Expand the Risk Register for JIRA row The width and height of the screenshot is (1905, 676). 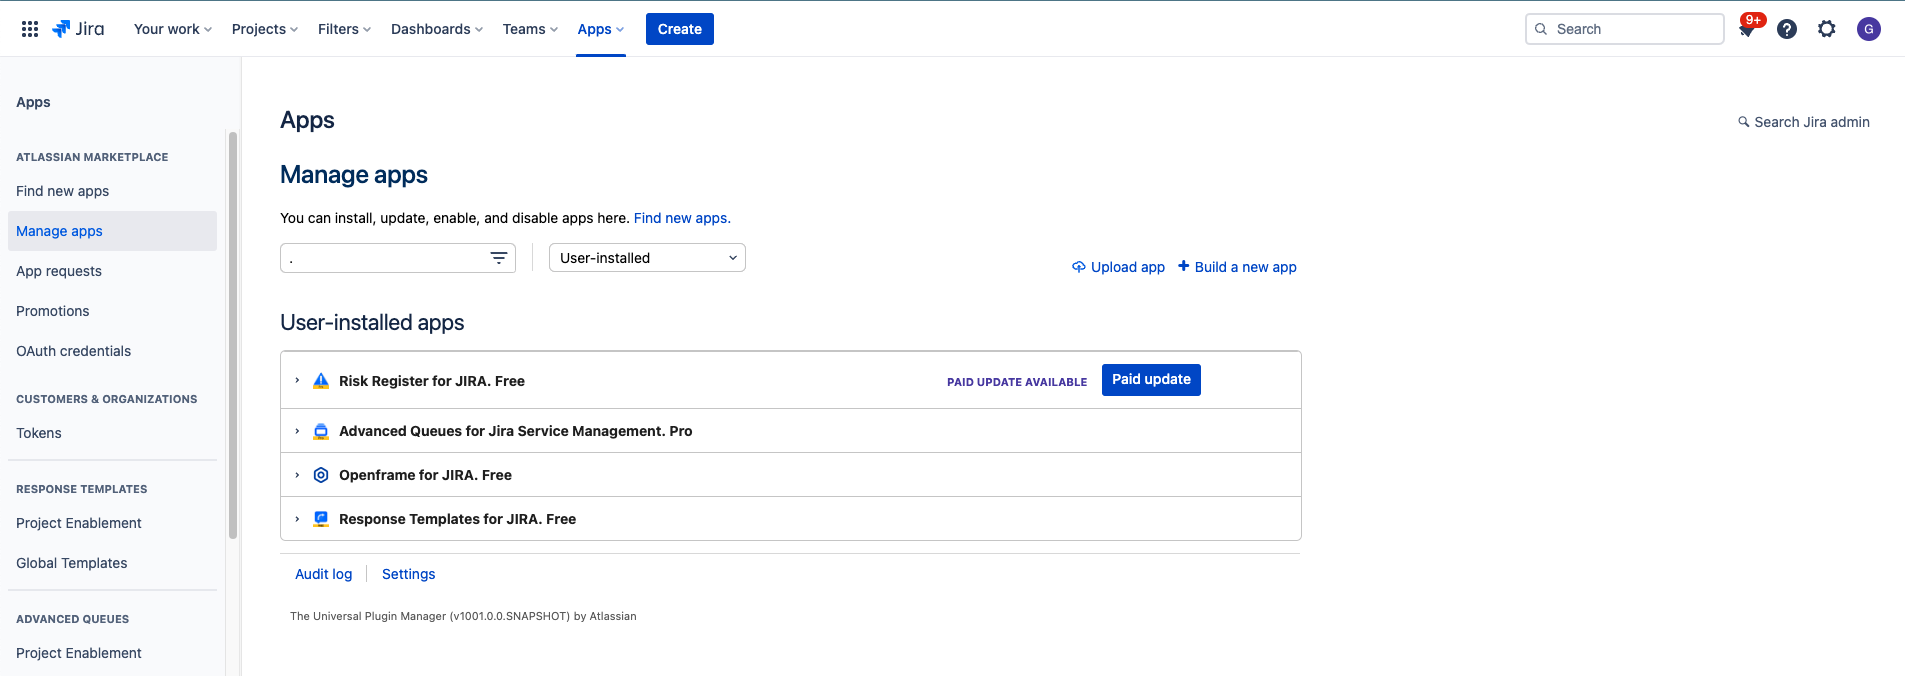[x=297, y=381]
